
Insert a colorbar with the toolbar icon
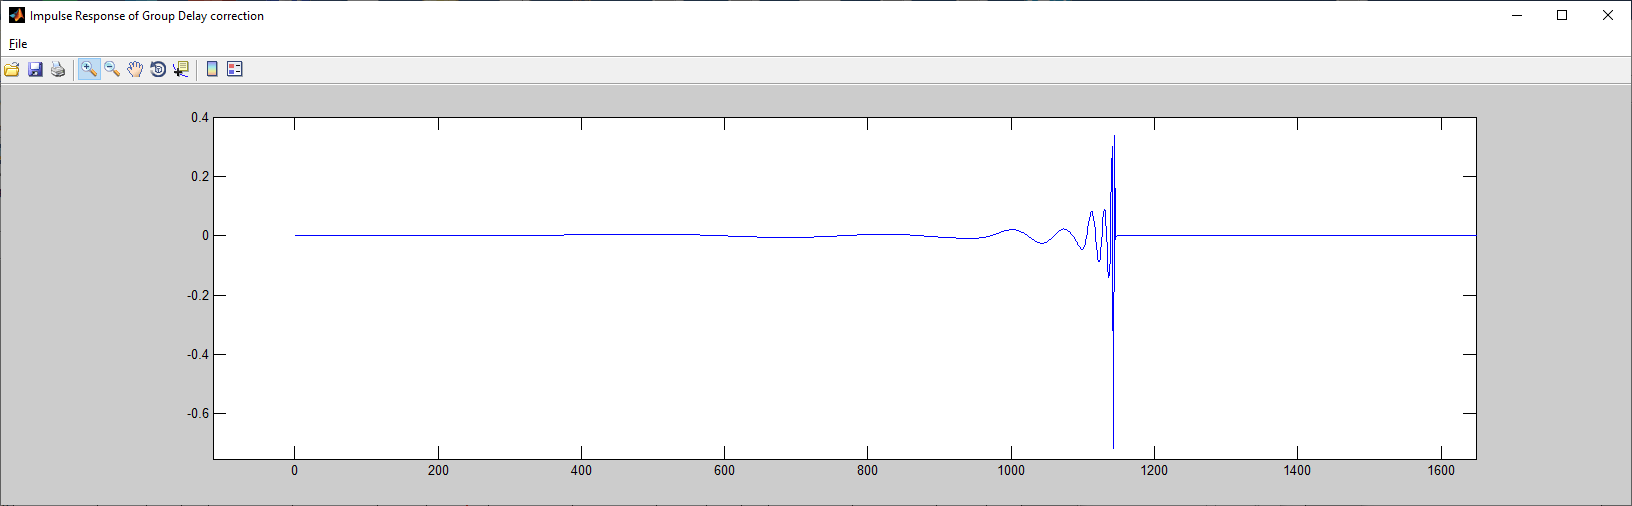point(212,69)
